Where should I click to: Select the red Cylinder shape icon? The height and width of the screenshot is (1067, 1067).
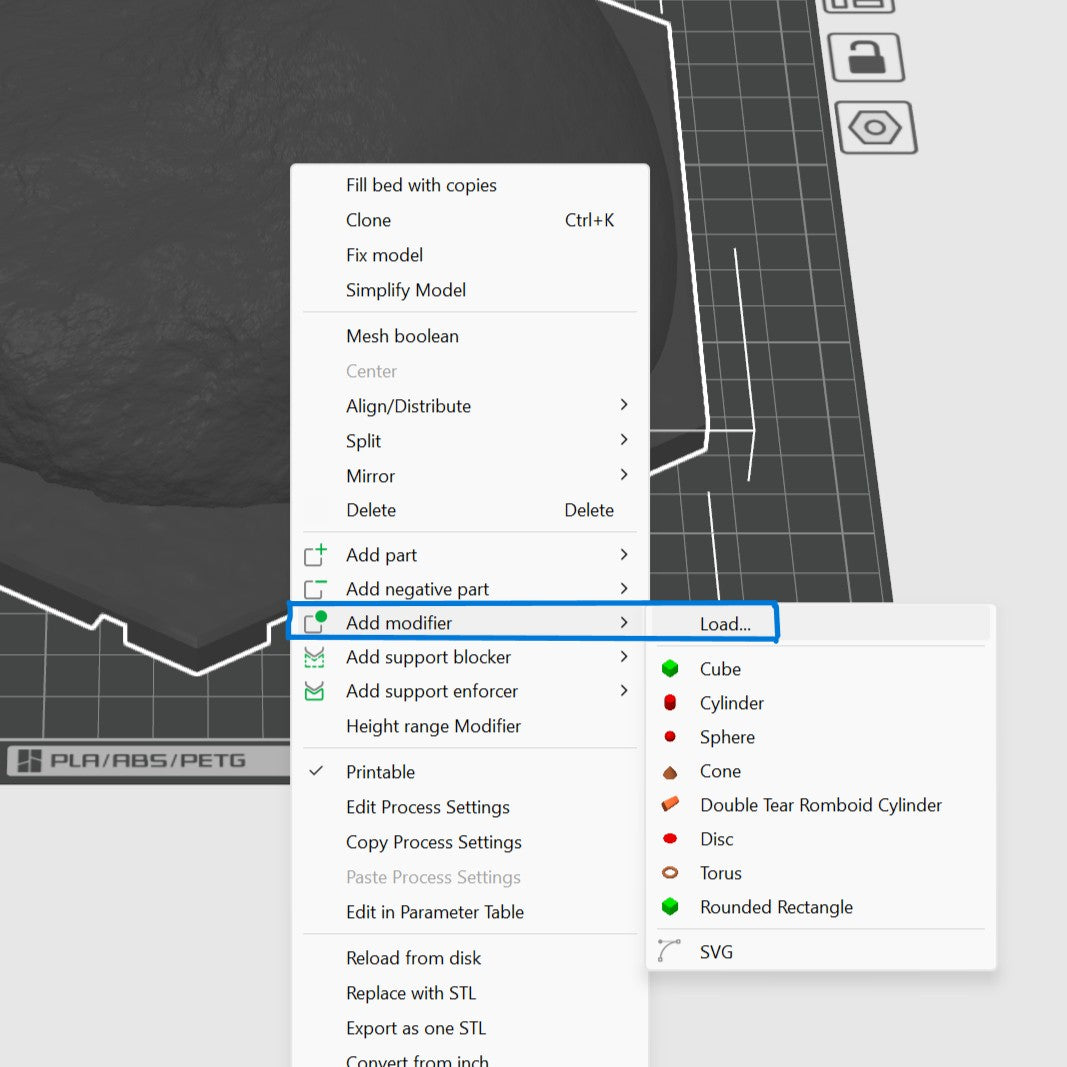tap(670, 703)
